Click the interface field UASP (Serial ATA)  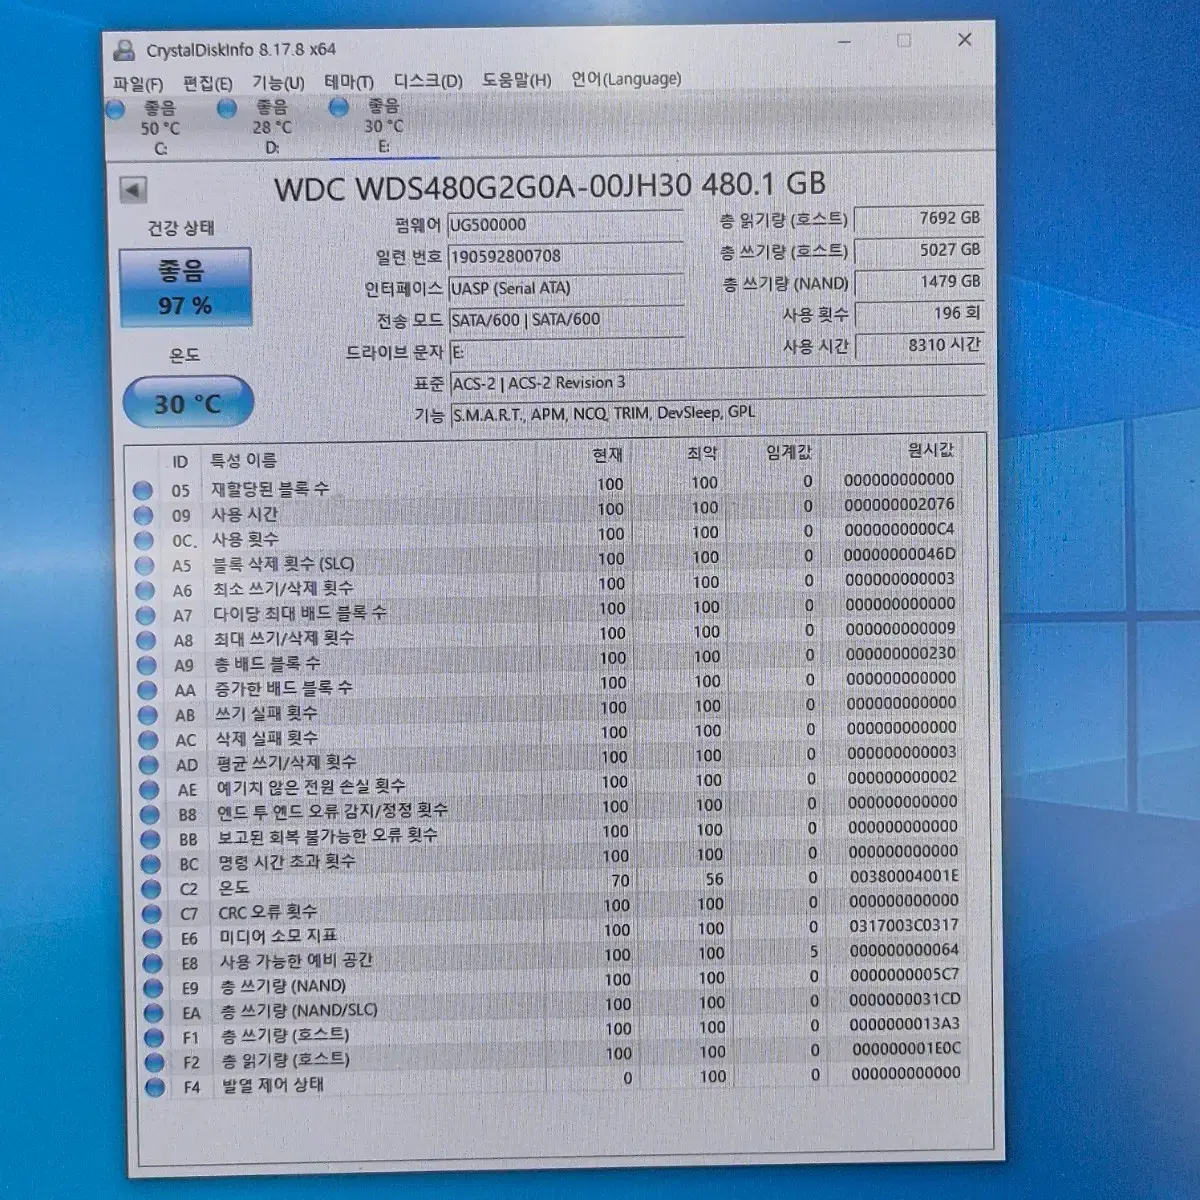pos(566,288)
